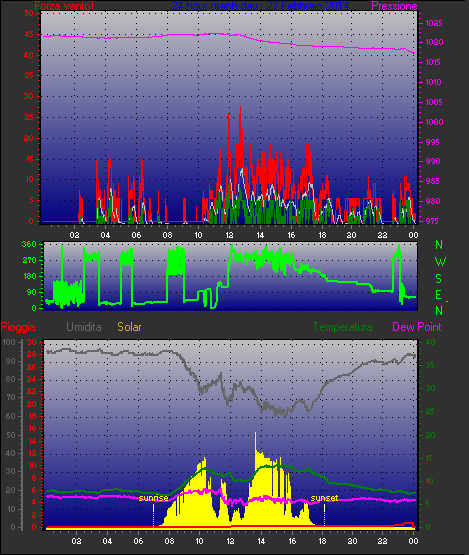Click hour '18' on wind graph time axis
The height and width of the screenshot is (555, 469).
[x=322, y=235]
